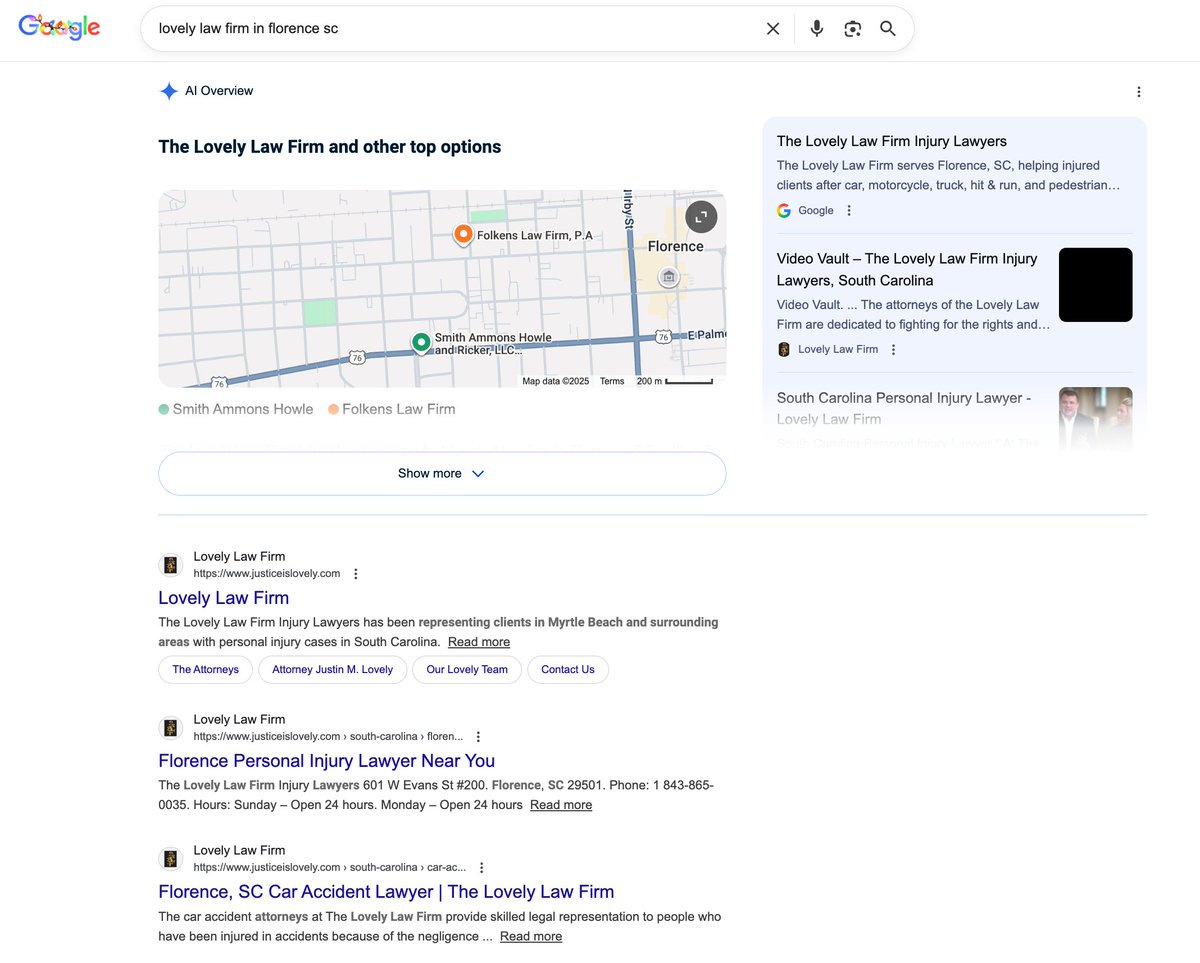1200x963 pixels.
Task: Click the map's E Palmetto street label
Action: (x=706, y=335)
